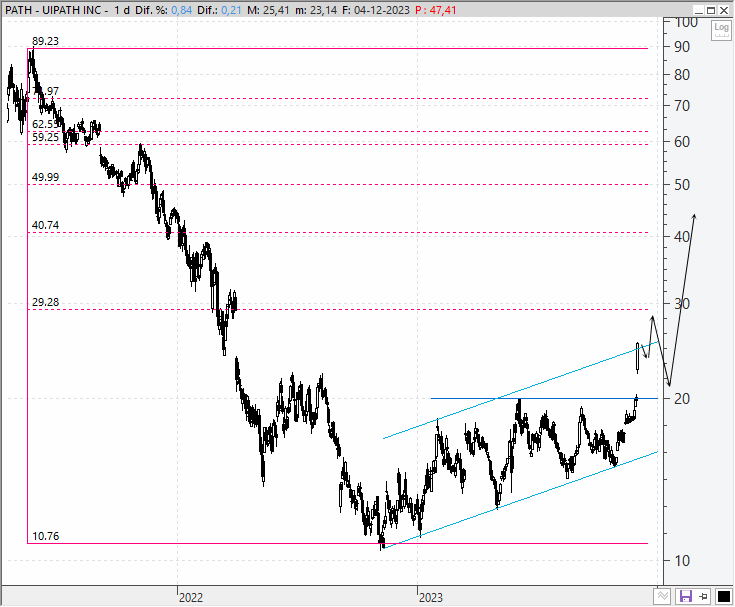Click the 29.28 Fibonacci level label
Screen dimensions: 735x607
point(45,302)
